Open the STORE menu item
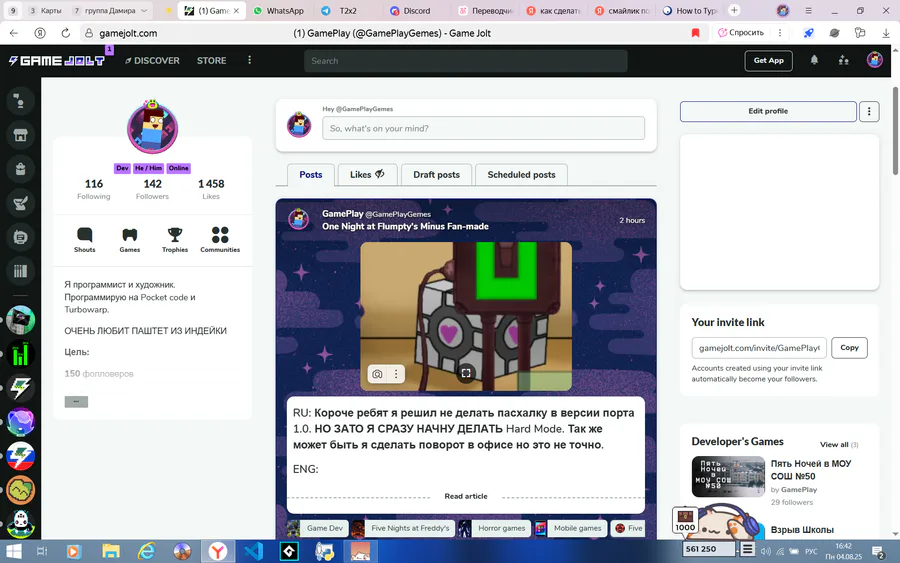Screen dimensions: 900x563 click(211, 60)
